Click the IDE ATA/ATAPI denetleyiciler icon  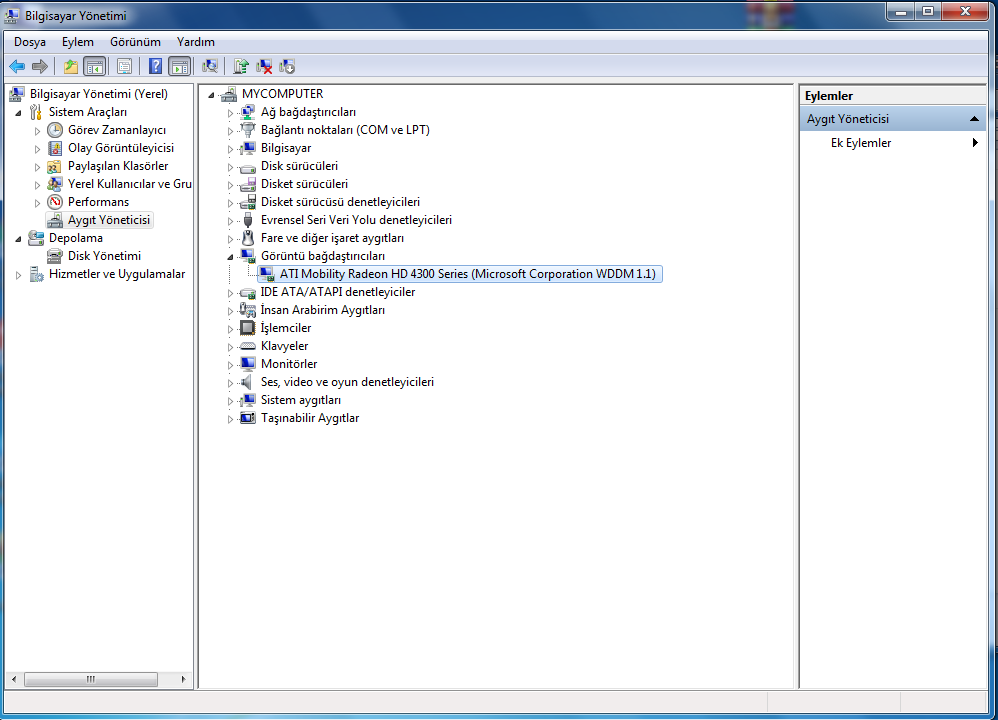(248, 292)
